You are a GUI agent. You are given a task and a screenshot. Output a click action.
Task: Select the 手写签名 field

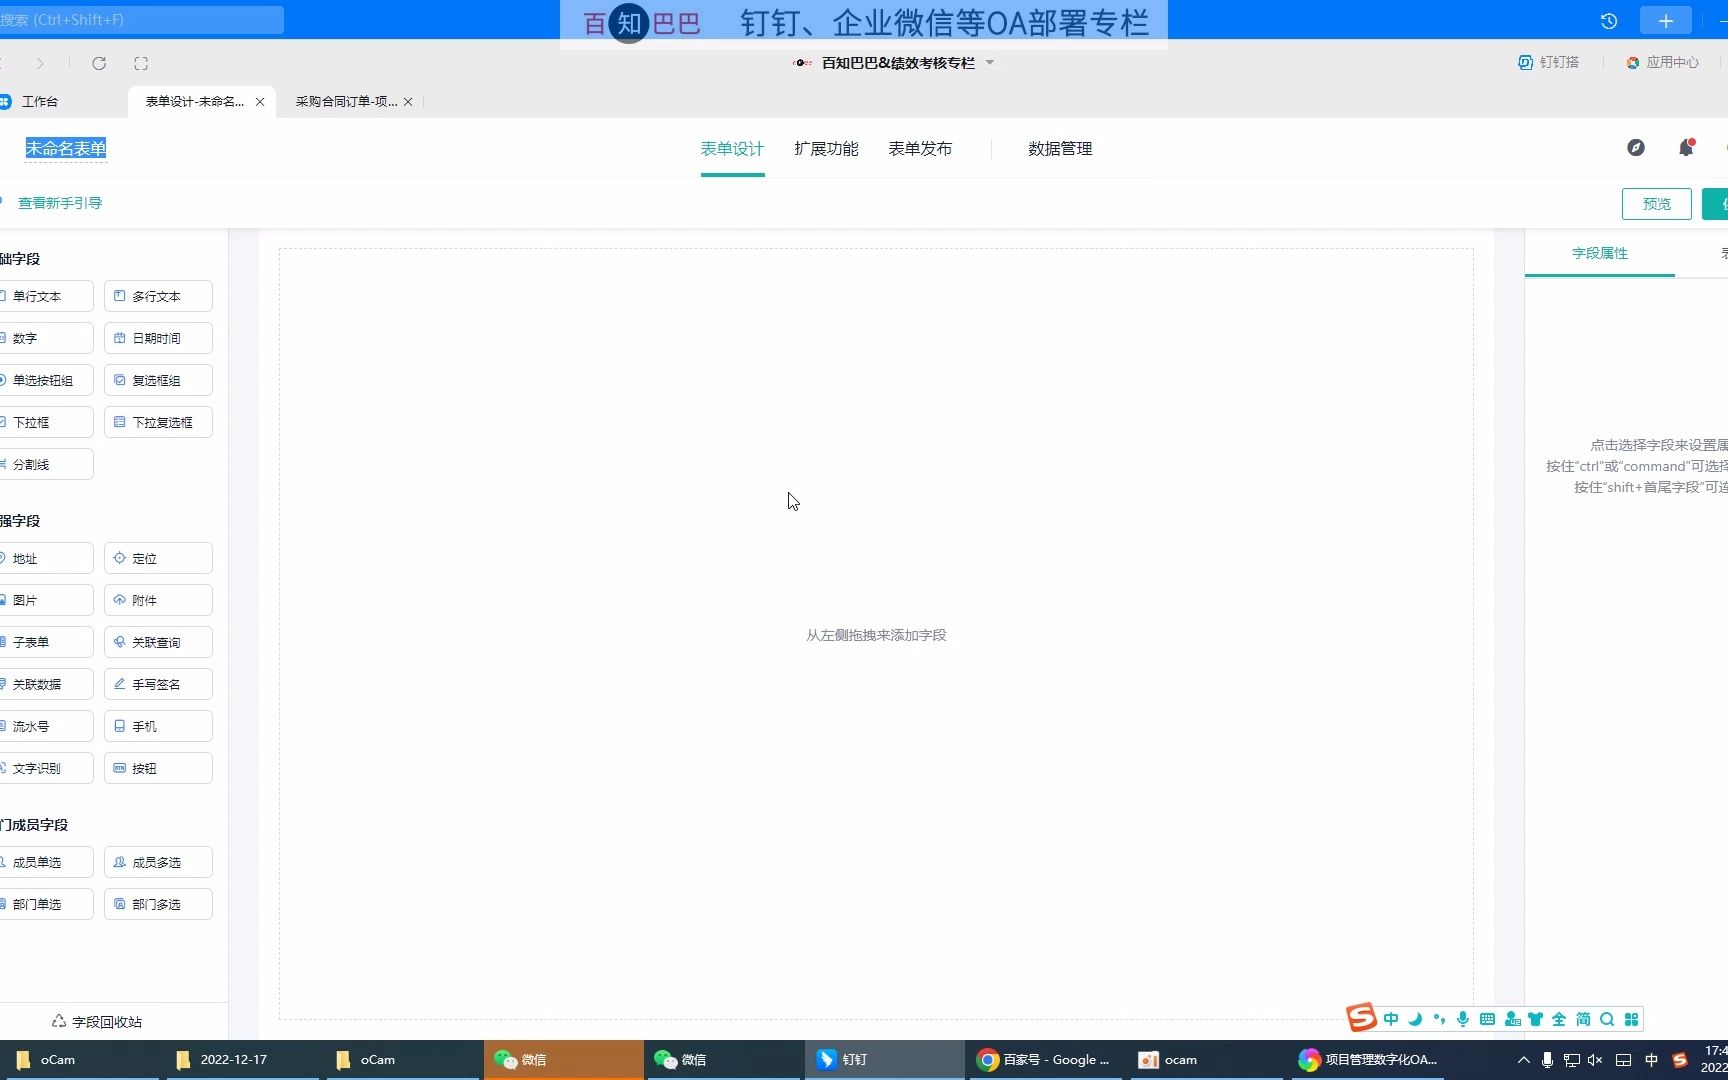point(158,684)
